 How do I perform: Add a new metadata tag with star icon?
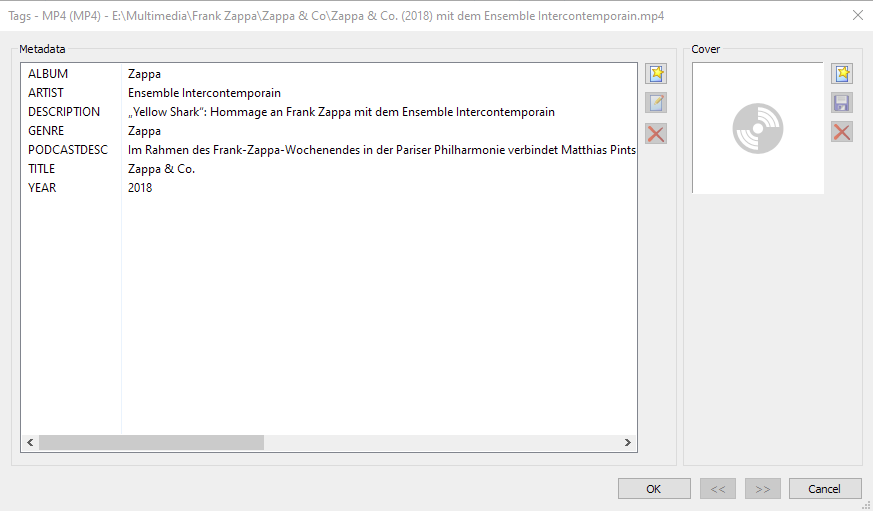[x=656, y=73]
